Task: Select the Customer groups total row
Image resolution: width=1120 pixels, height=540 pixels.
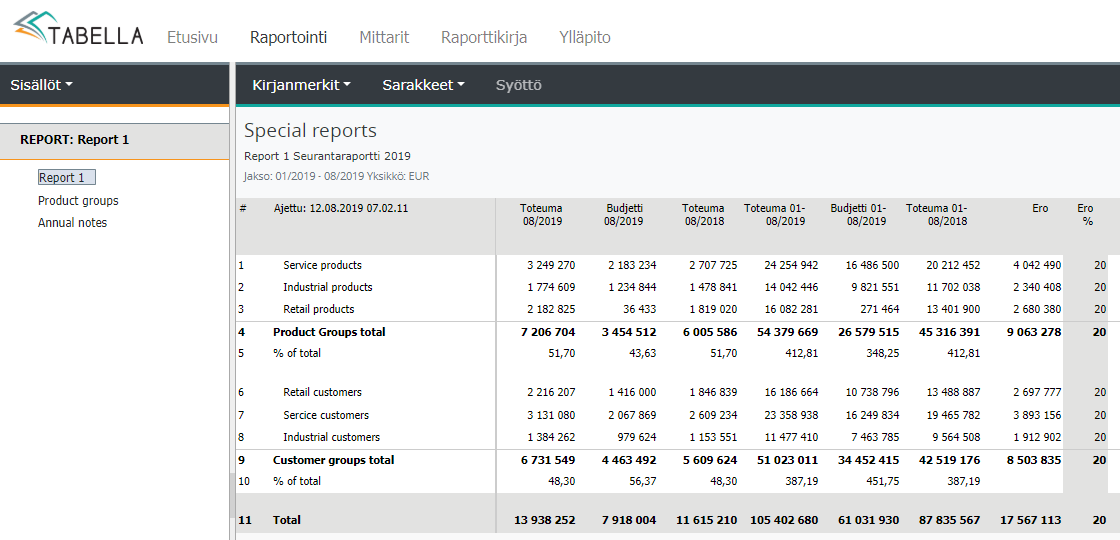Action: (333, 460)
